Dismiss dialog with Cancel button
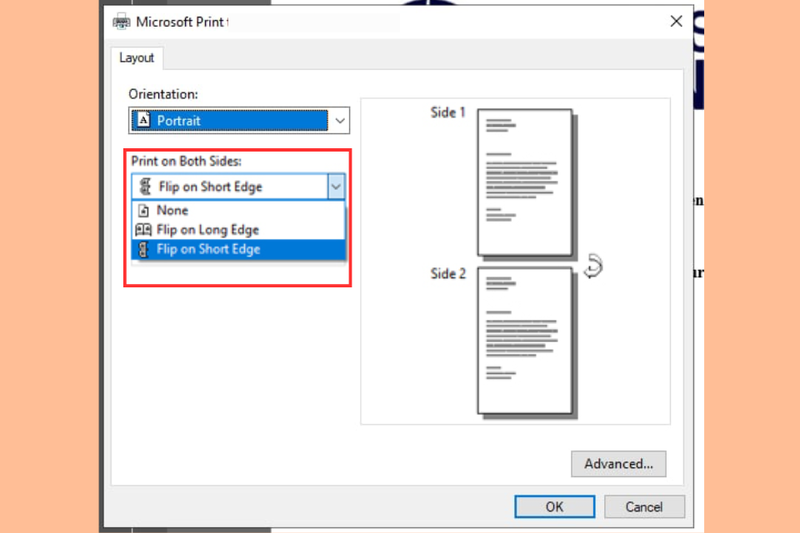 pyautogui.click(x=644, y=506)
